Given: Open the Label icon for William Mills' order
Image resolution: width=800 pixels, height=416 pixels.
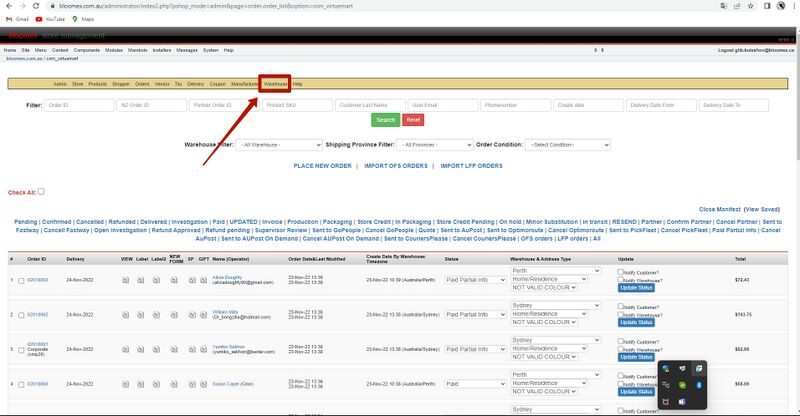Looking at the screenshot, I should tap(140, 314).
